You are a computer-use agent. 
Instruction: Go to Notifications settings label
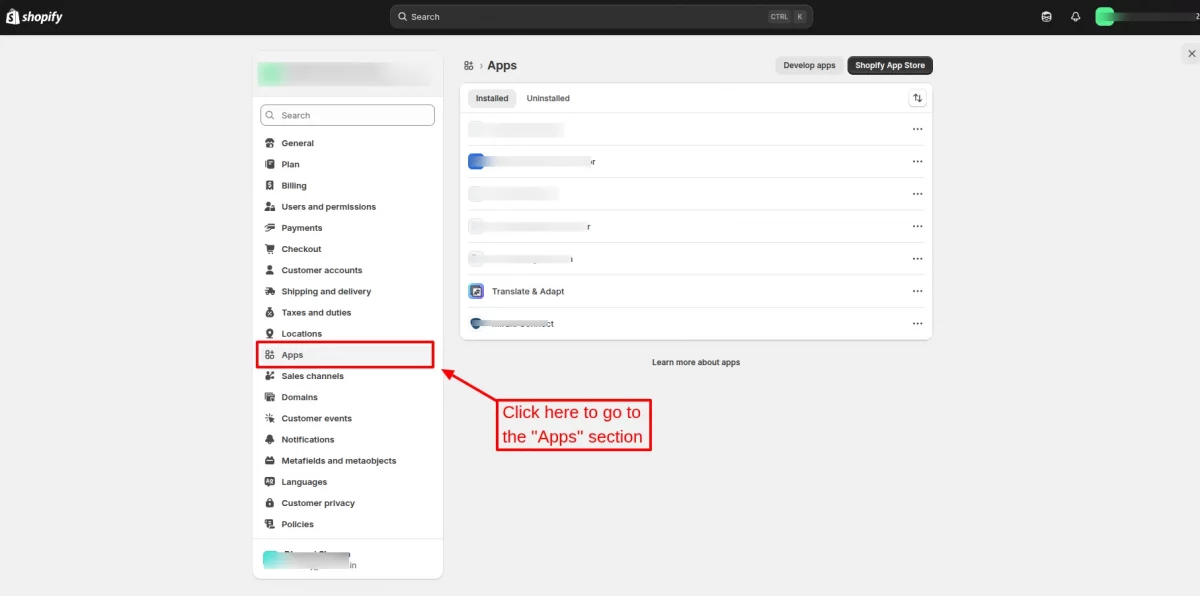pos(308,440)
